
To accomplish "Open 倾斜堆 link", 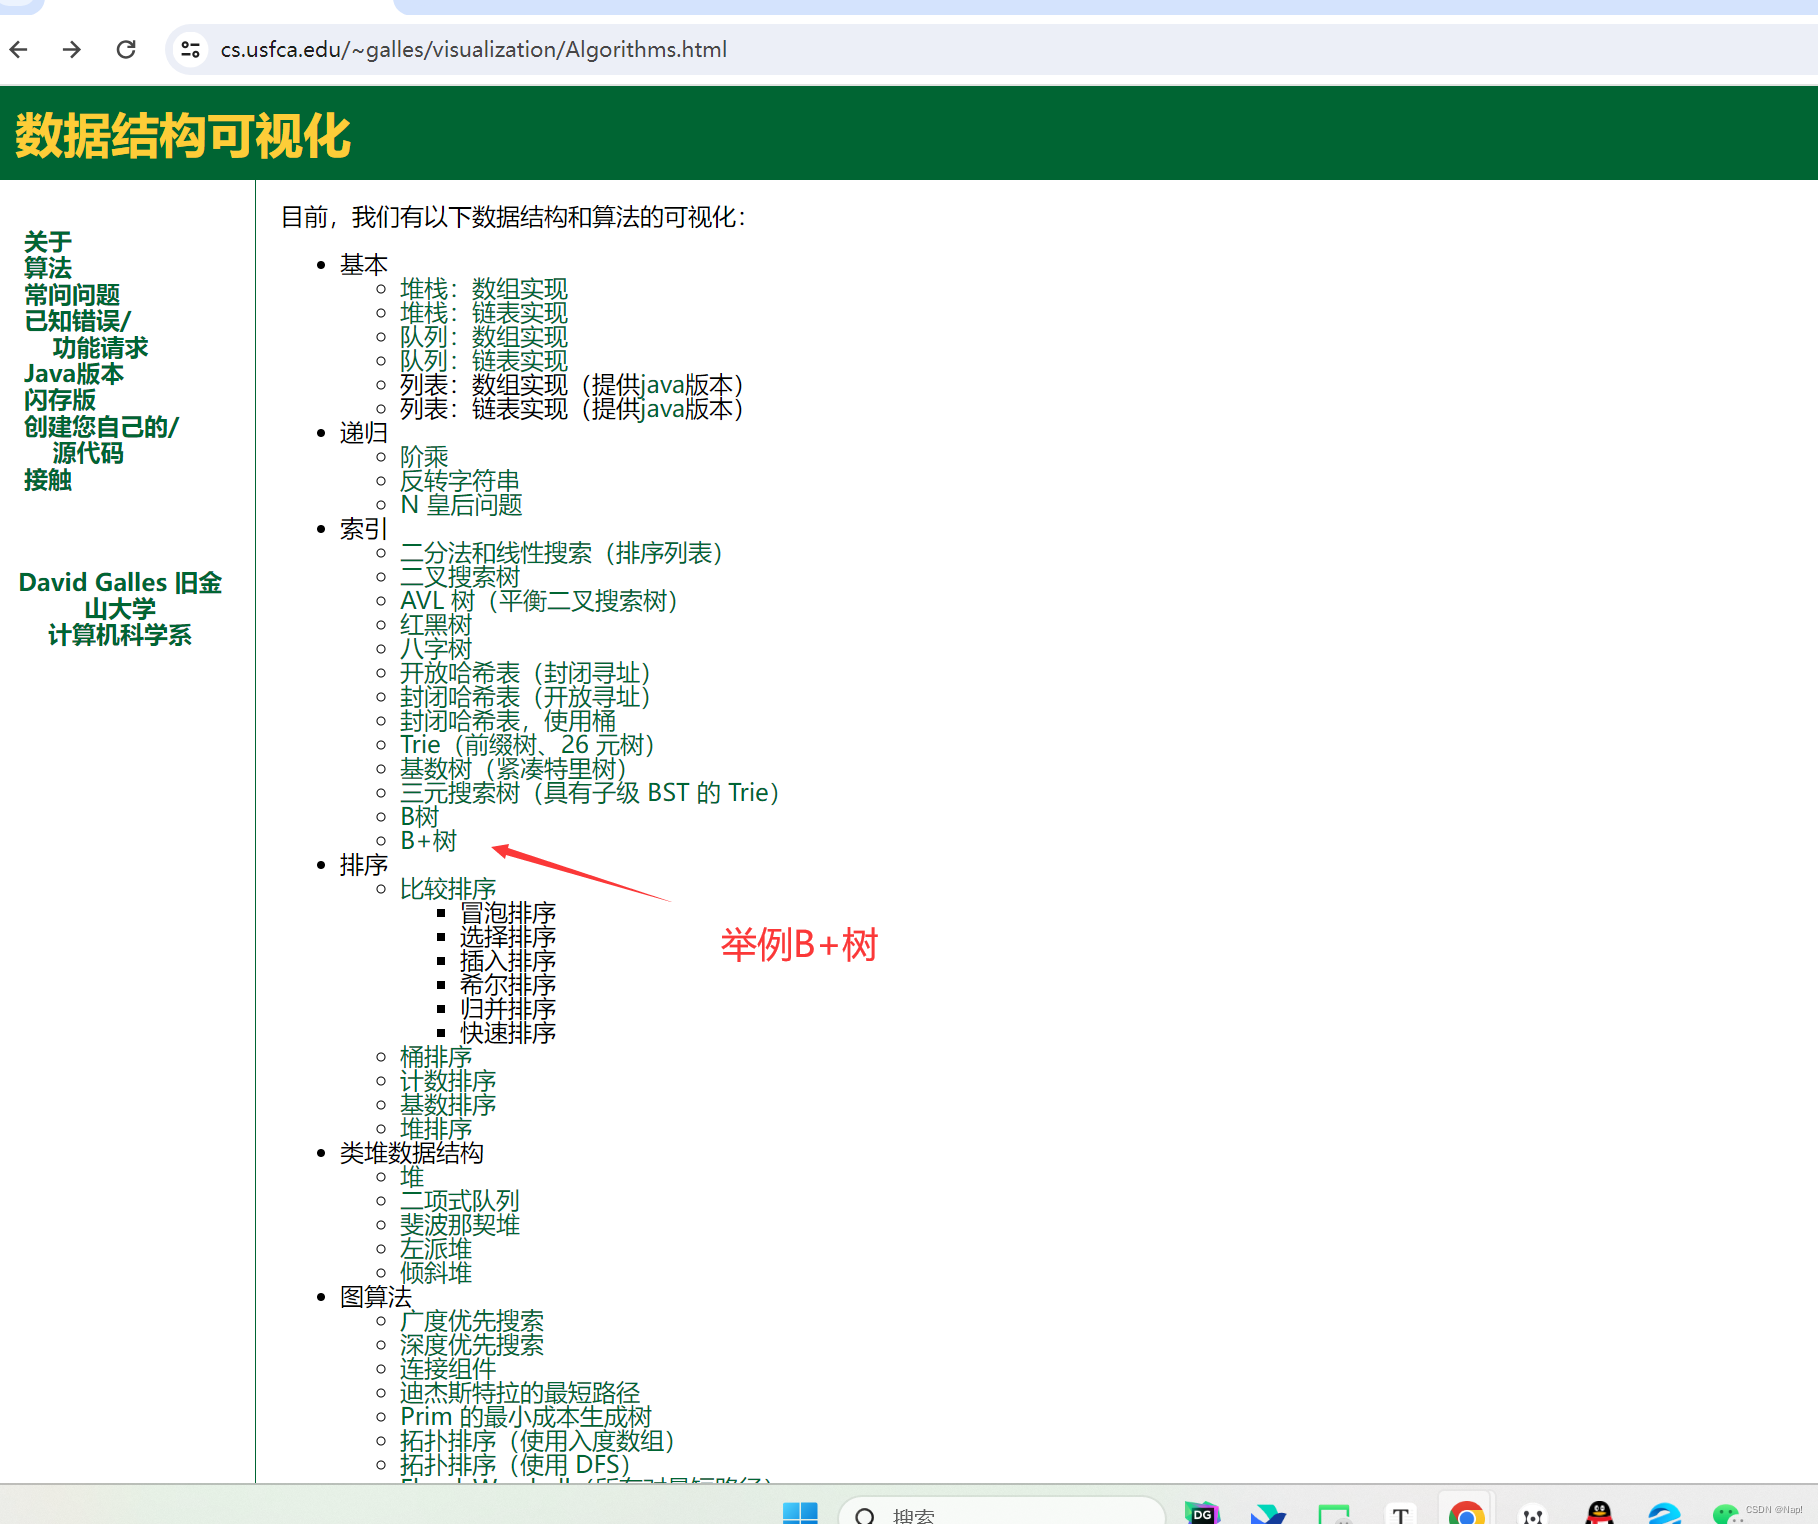I will coord(436,1273).
